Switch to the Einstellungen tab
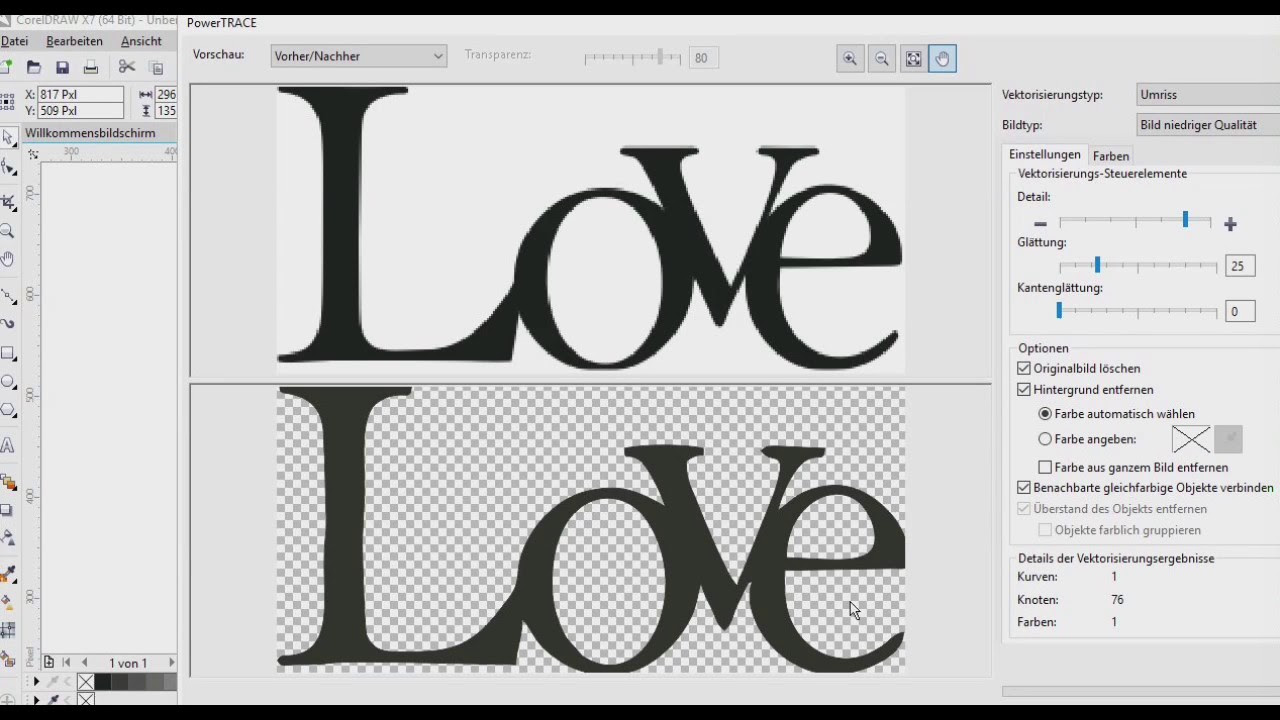This screenshot has height=720, width=1280. click(x=1044, y=154)
